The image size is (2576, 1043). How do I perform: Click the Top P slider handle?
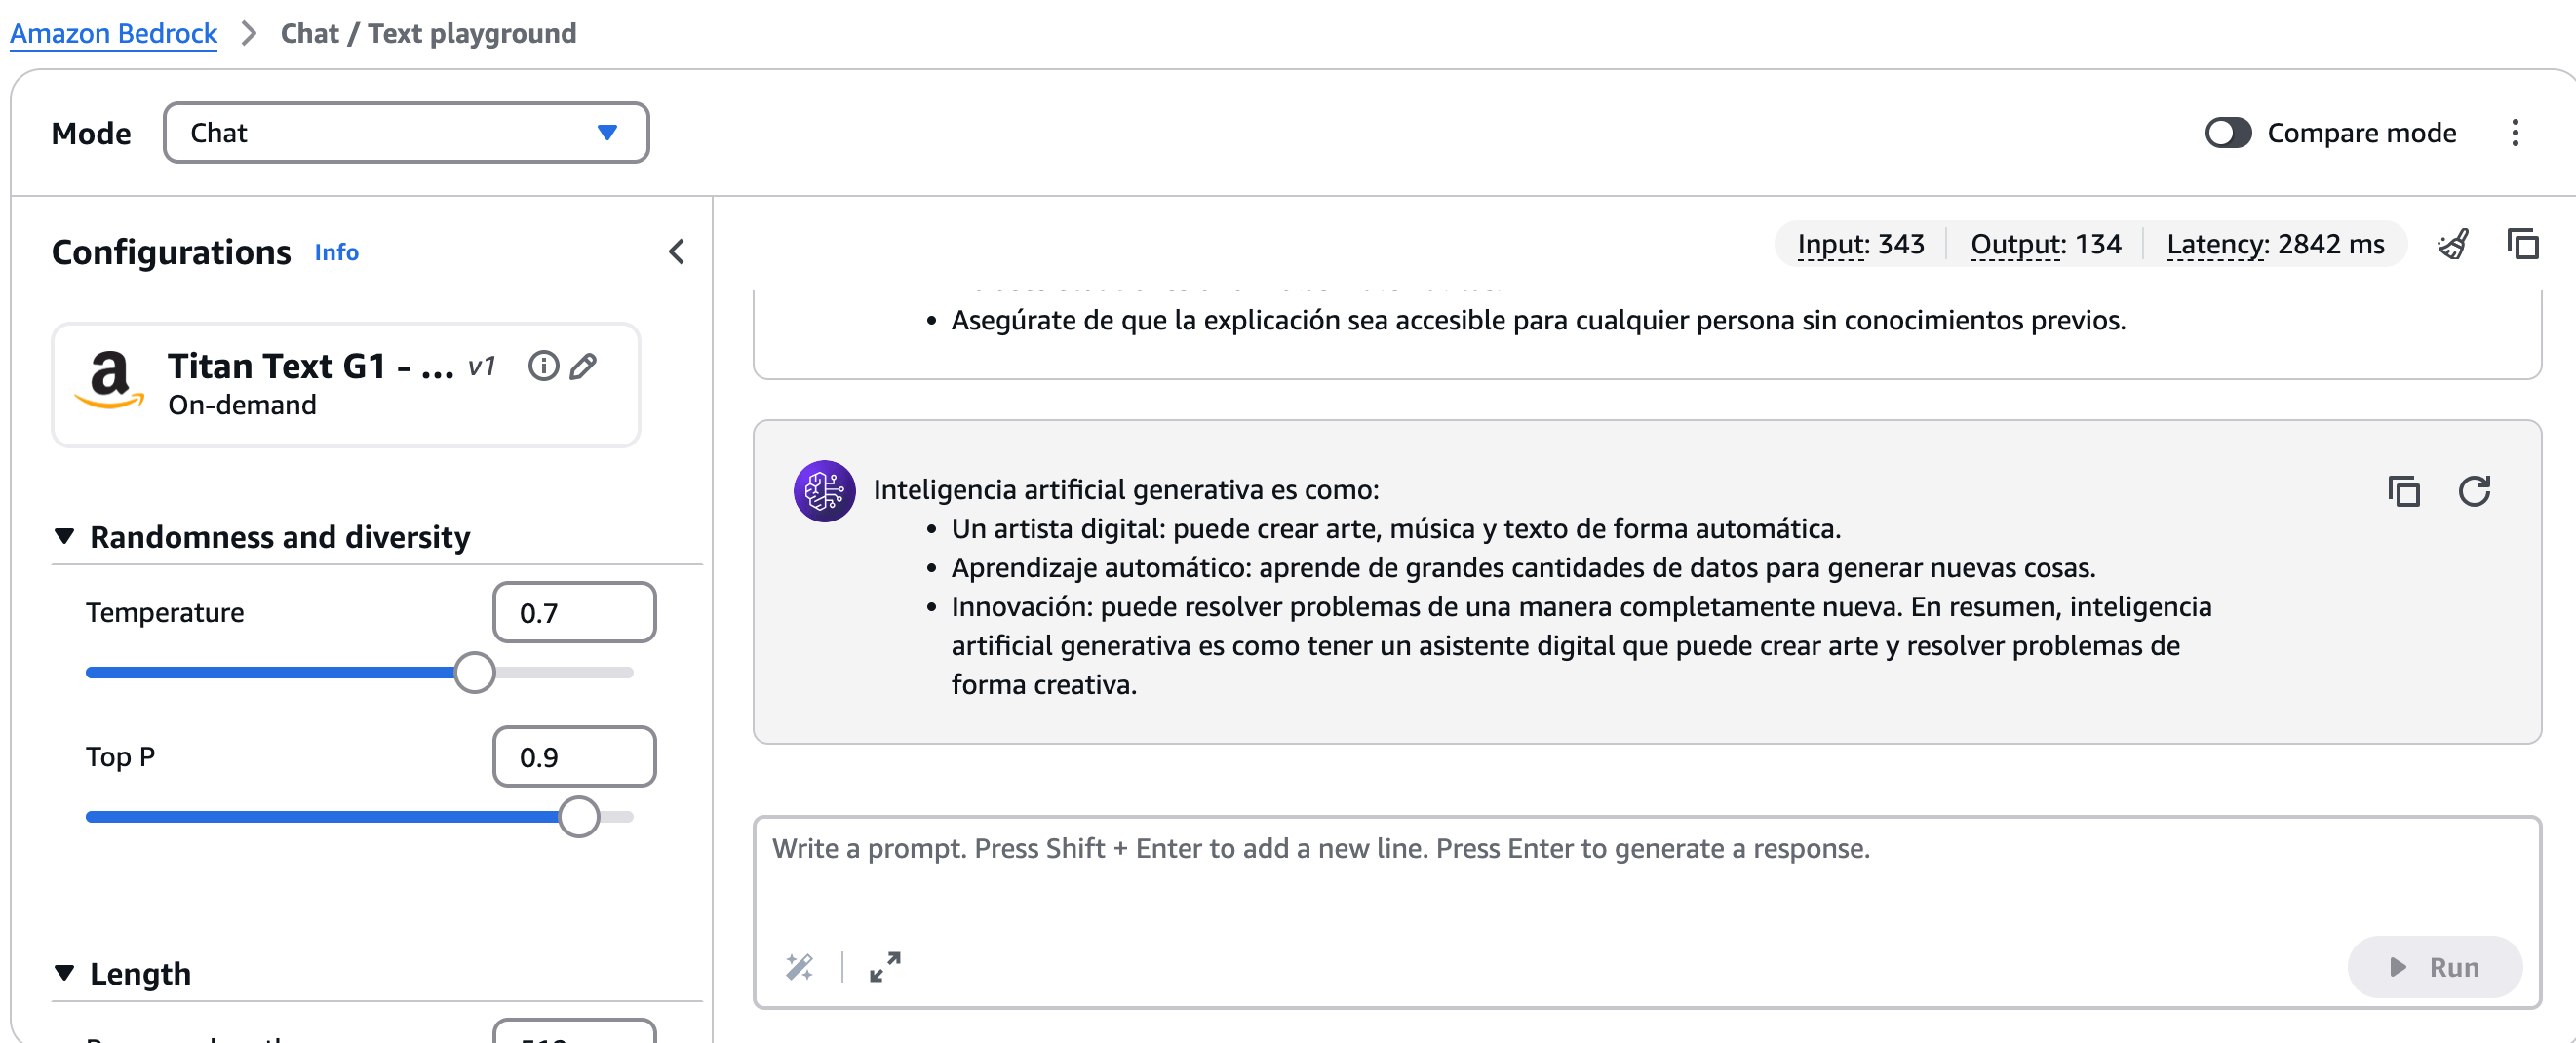tap(578, 817)
